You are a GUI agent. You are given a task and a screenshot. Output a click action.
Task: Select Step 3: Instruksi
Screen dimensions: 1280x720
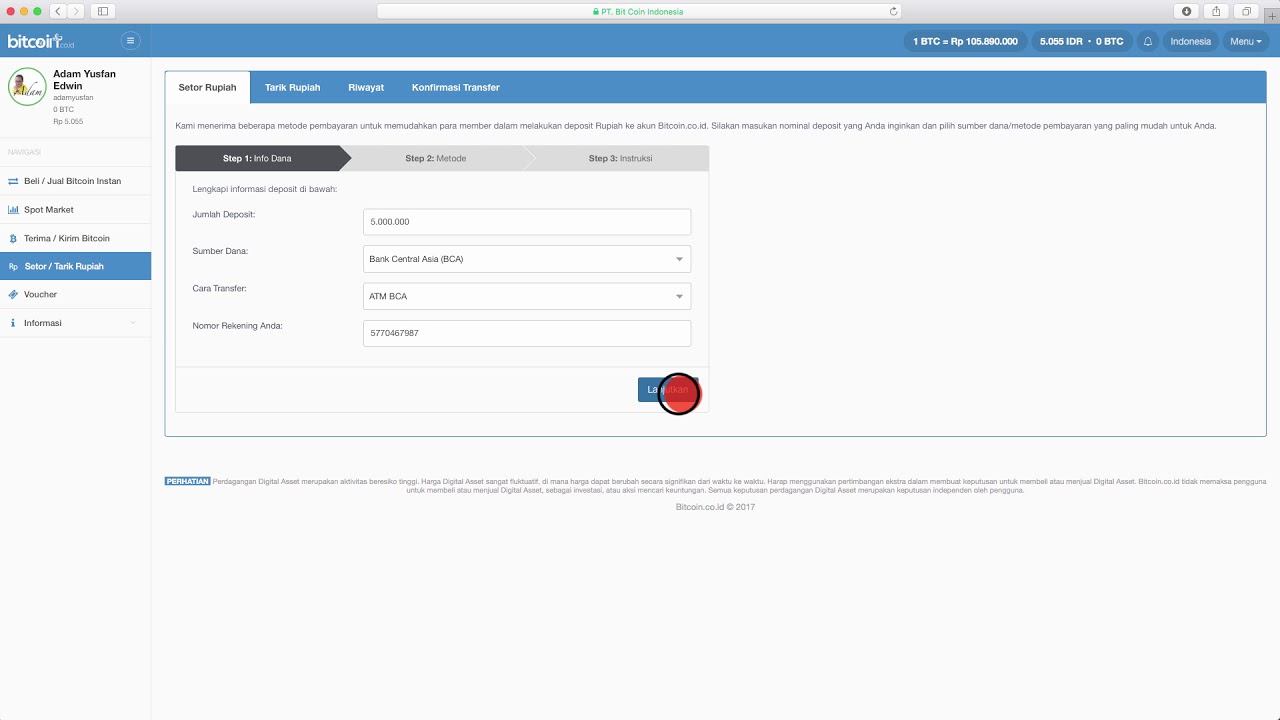pos(620,158)
